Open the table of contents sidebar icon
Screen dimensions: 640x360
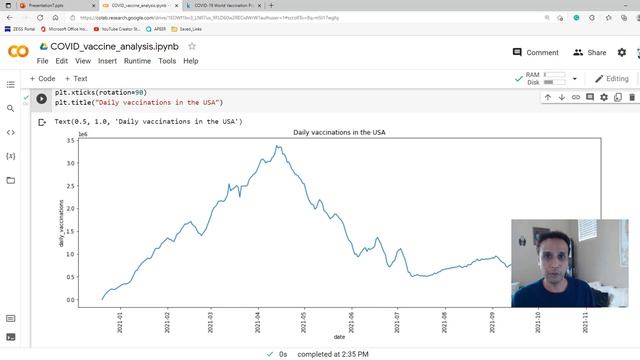(x=11, y=84)
